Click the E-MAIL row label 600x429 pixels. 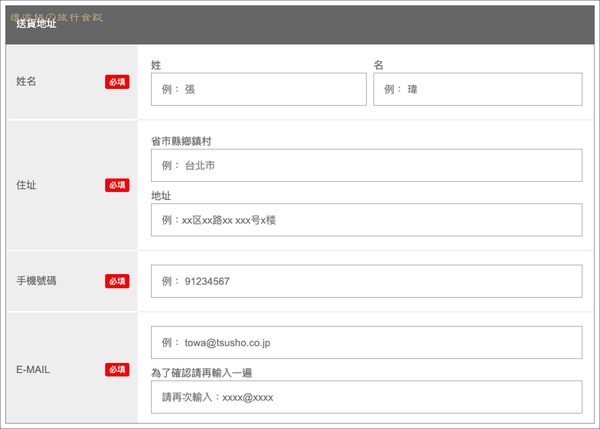[36, 369]
